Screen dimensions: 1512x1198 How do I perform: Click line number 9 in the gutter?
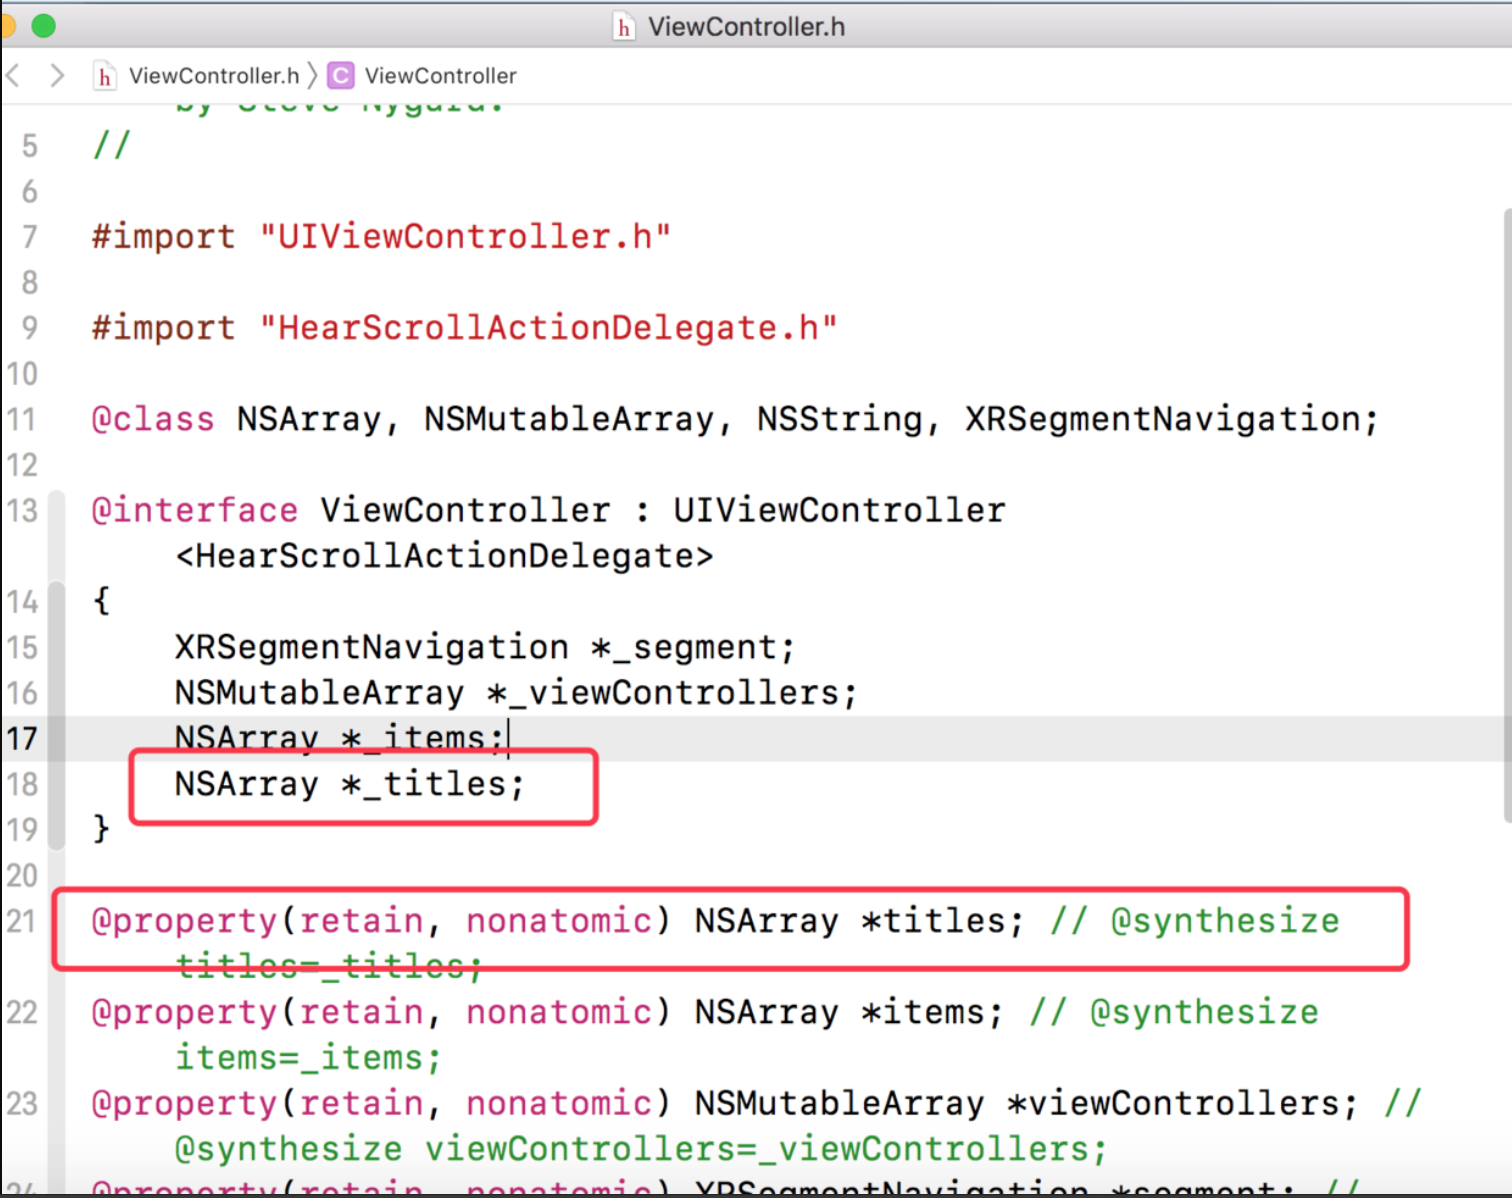click(30, 328)
